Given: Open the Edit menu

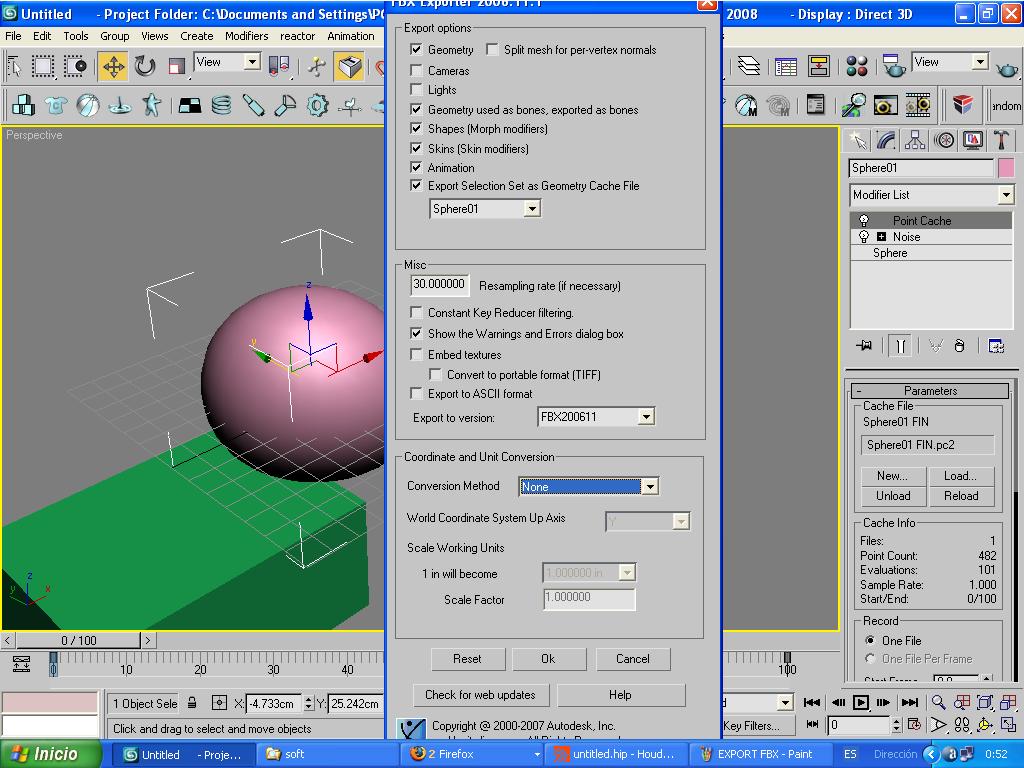Looking at the screenshot, I should (42, 36).
